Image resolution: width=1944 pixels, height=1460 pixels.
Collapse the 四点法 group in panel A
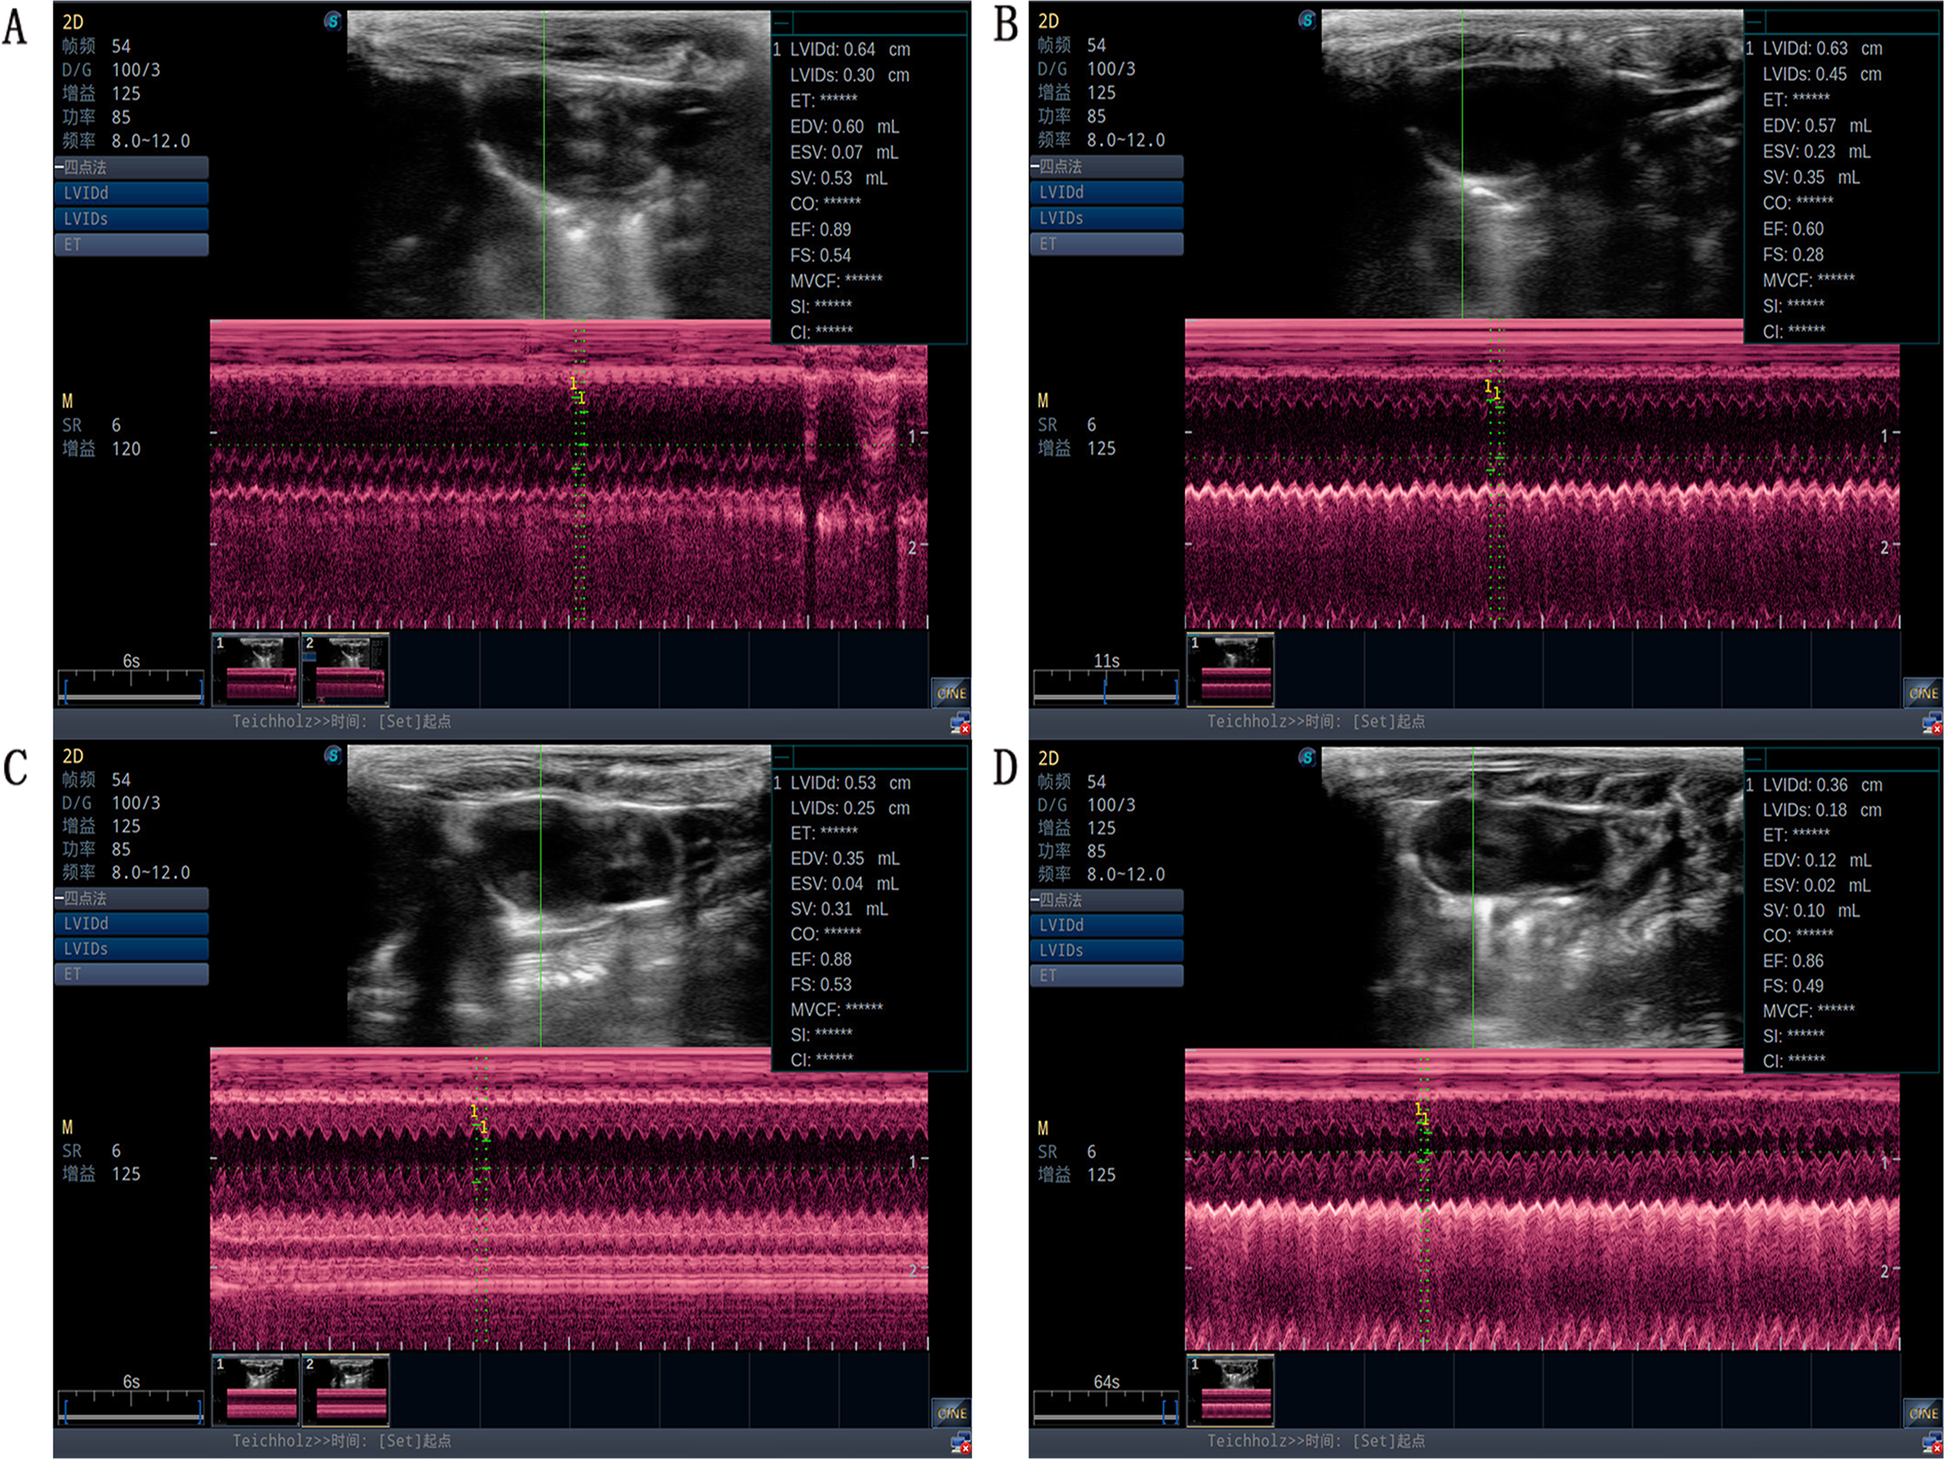point(131,167)
